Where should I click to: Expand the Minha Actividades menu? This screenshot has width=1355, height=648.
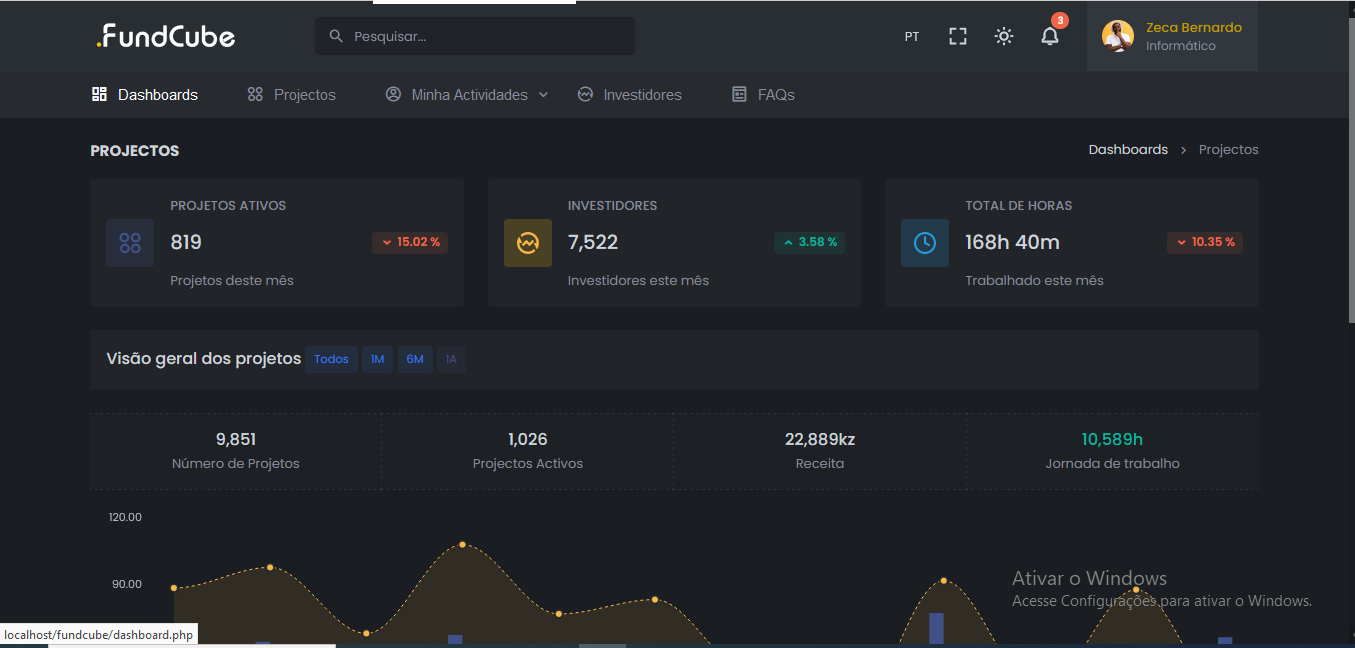pyautogui.click(x=468, y=95)
